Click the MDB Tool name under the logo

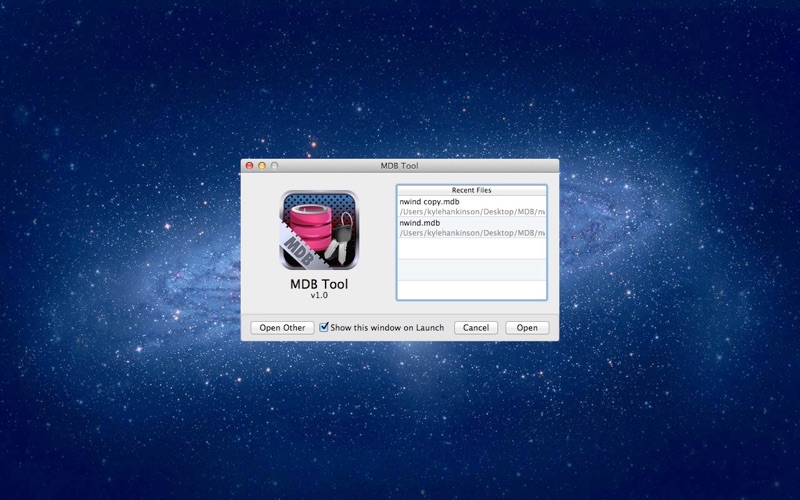[x=319, y=285]
